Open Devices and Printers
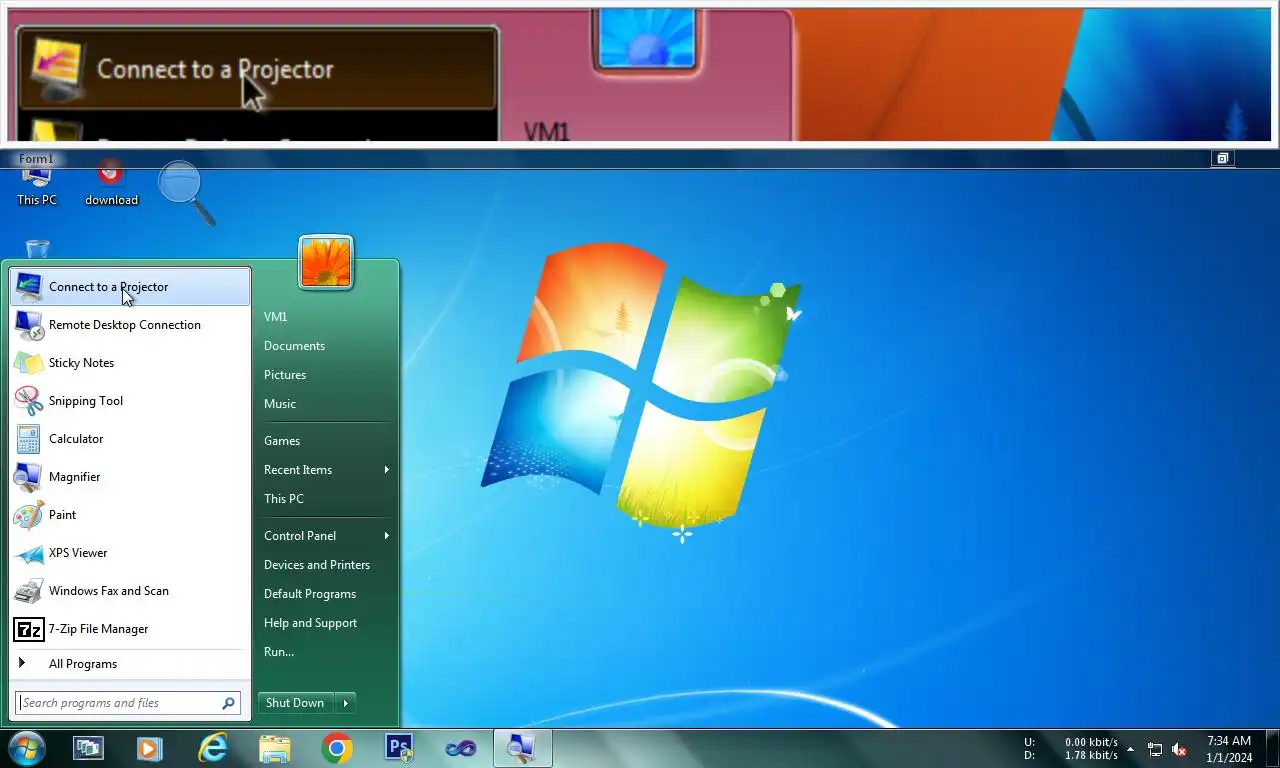This screenshot has height=768, width=1280. pyautogui.click(x=317, y=565)
